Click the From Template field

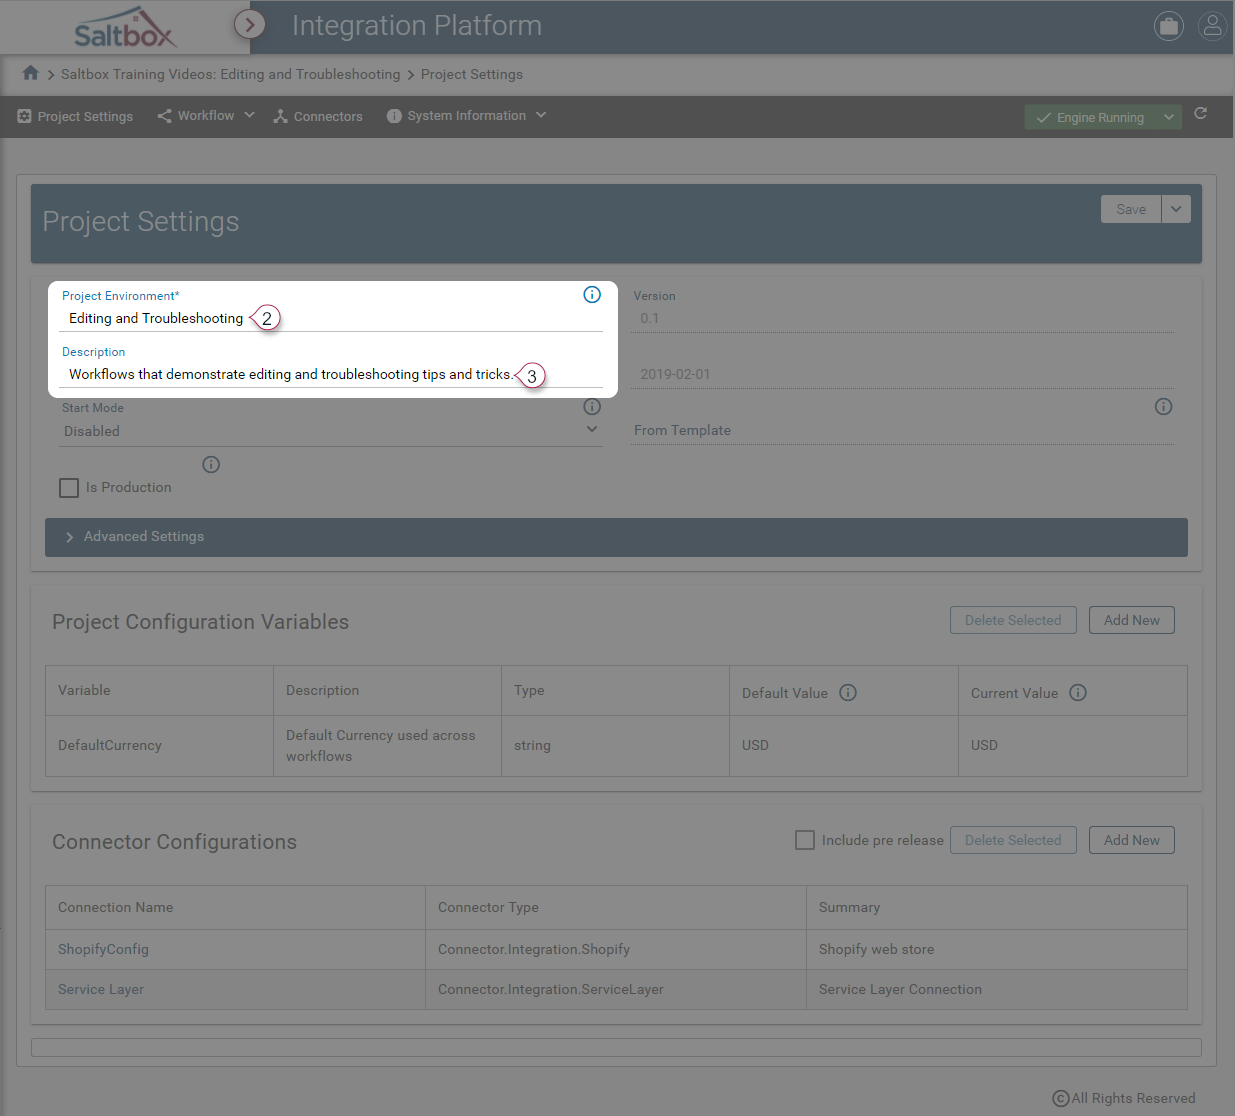(x=903, y=430)
